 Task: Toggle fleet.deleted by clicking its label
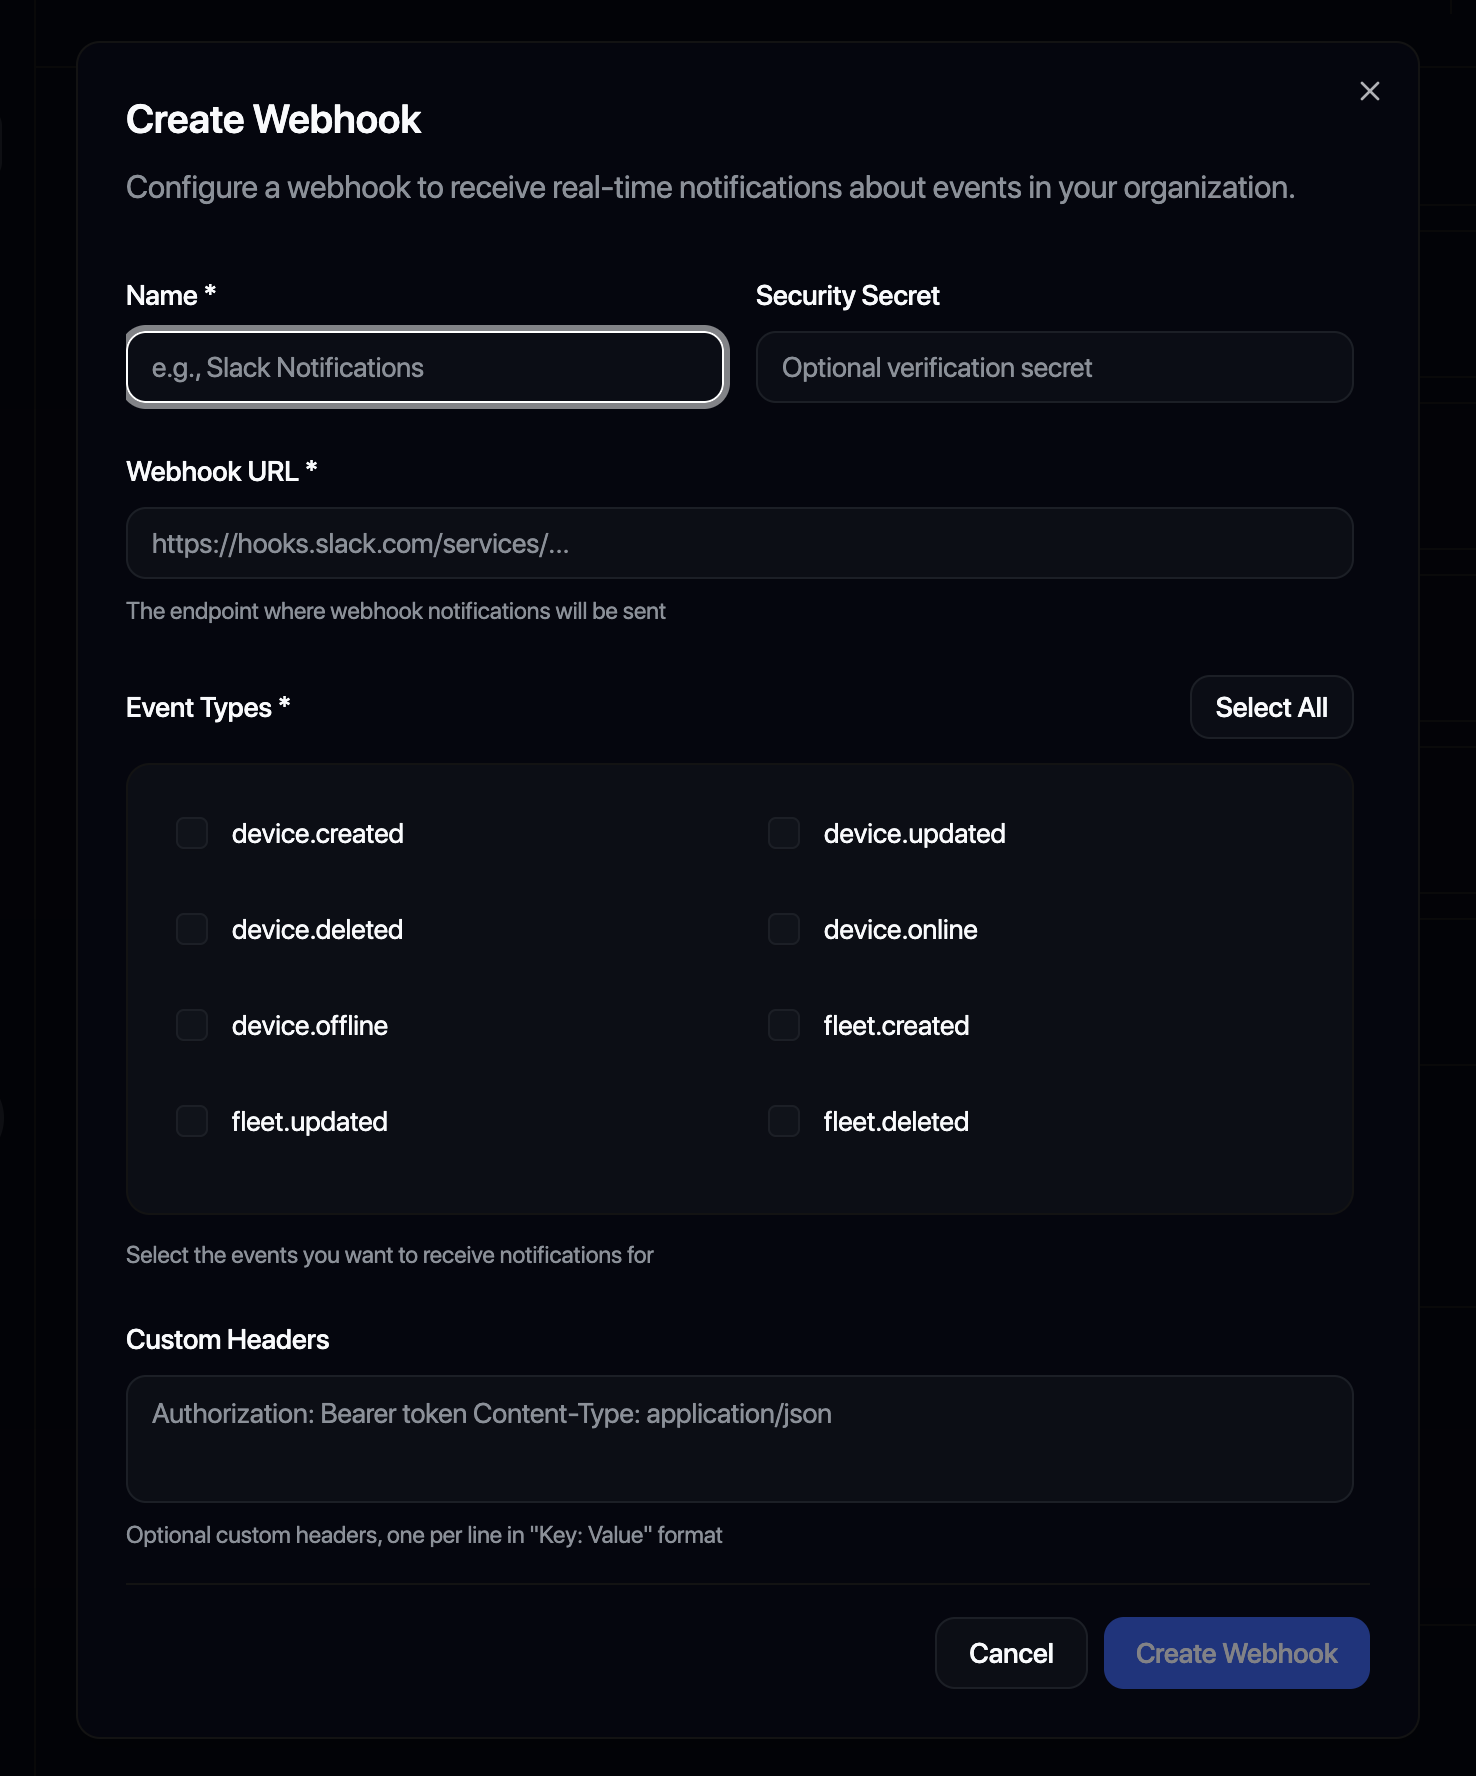895,1121
